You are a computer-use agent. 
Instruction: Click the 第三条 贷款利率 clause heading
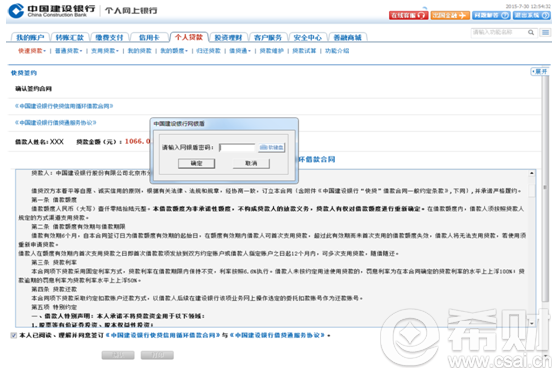tap(54, 262)
